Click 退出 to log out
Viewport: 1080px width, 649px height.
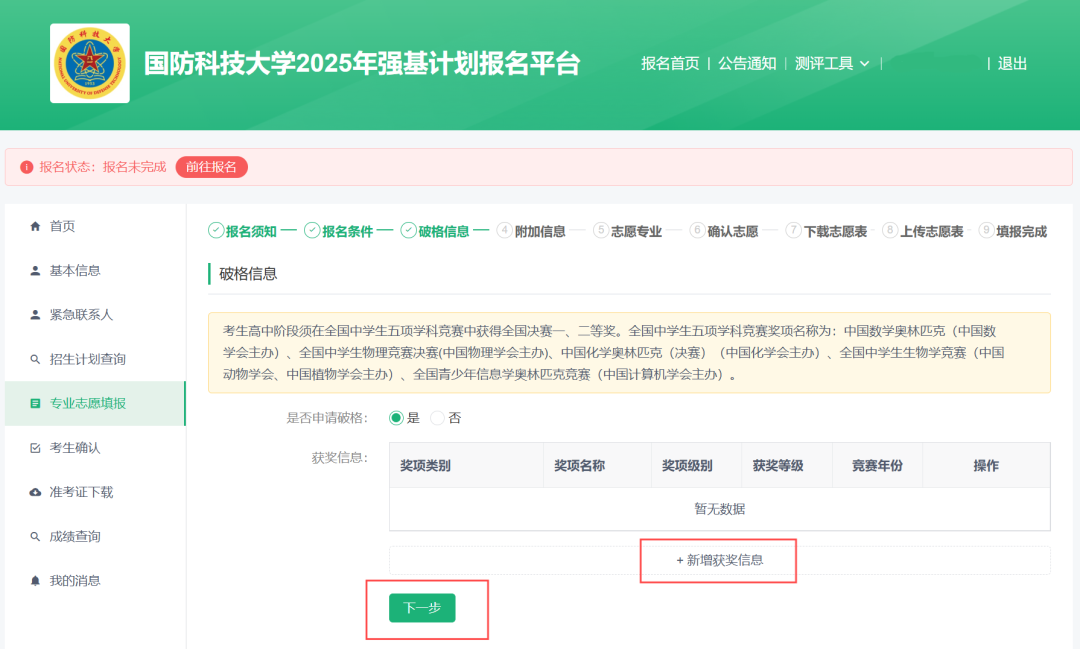(1012, 63)
